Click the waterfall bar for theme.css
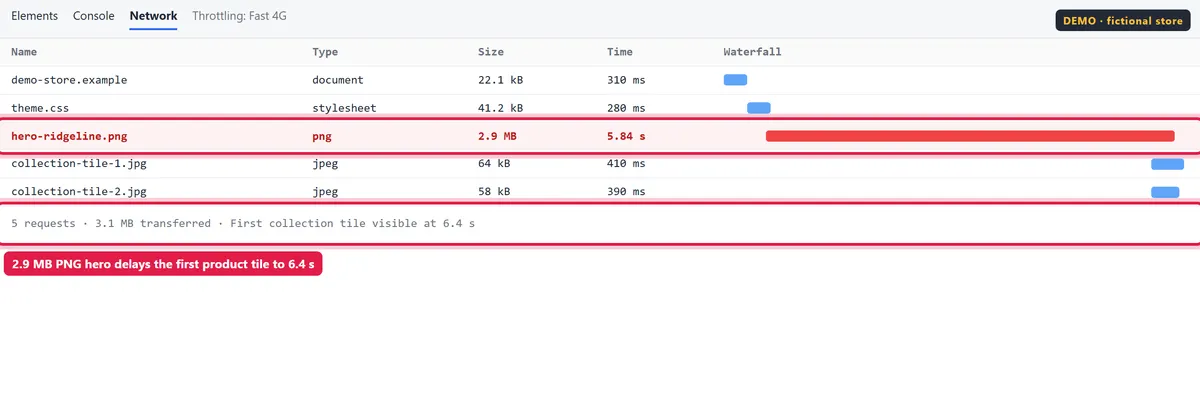 coord(759,107)
